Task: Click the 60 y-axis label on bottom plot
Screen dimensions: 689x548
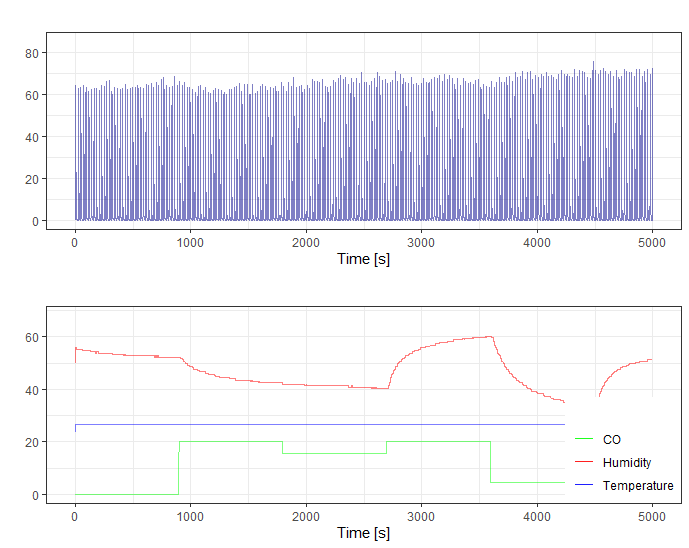Action: point(32,337)
